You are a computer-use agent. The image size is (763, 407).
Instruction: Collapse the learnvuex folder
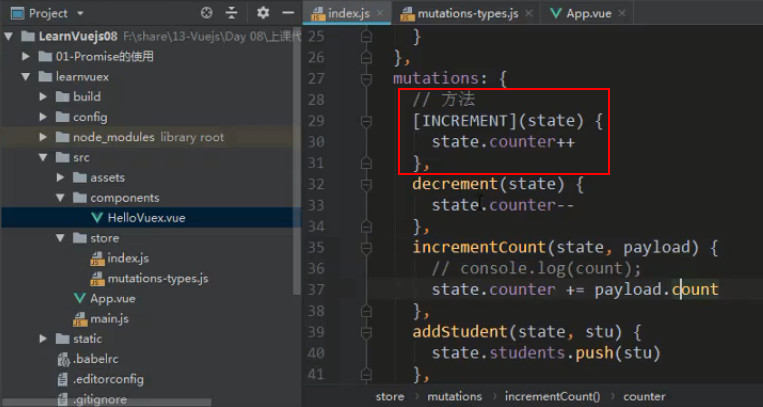click(x=25, y=77)
